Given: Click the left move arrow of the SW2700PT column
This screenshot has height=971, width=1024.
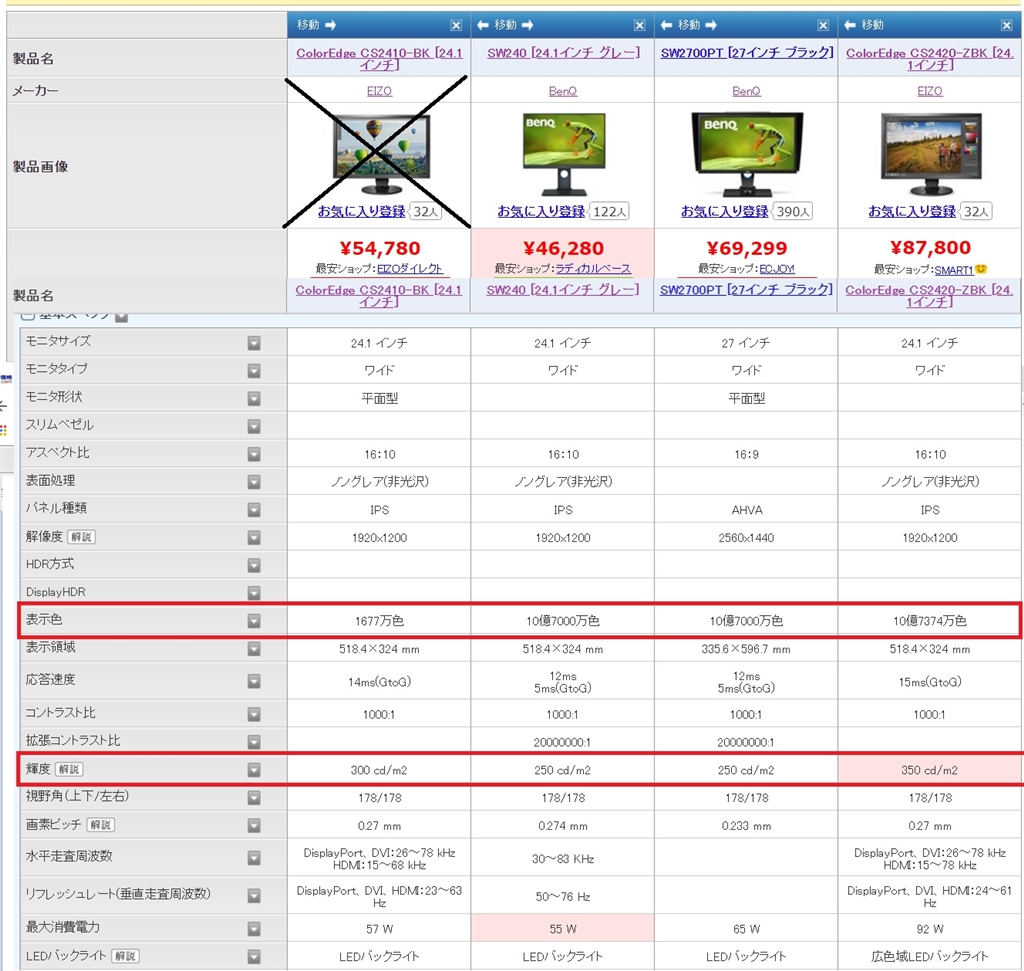Looking at the screenshot, I should tap(667, 25).
